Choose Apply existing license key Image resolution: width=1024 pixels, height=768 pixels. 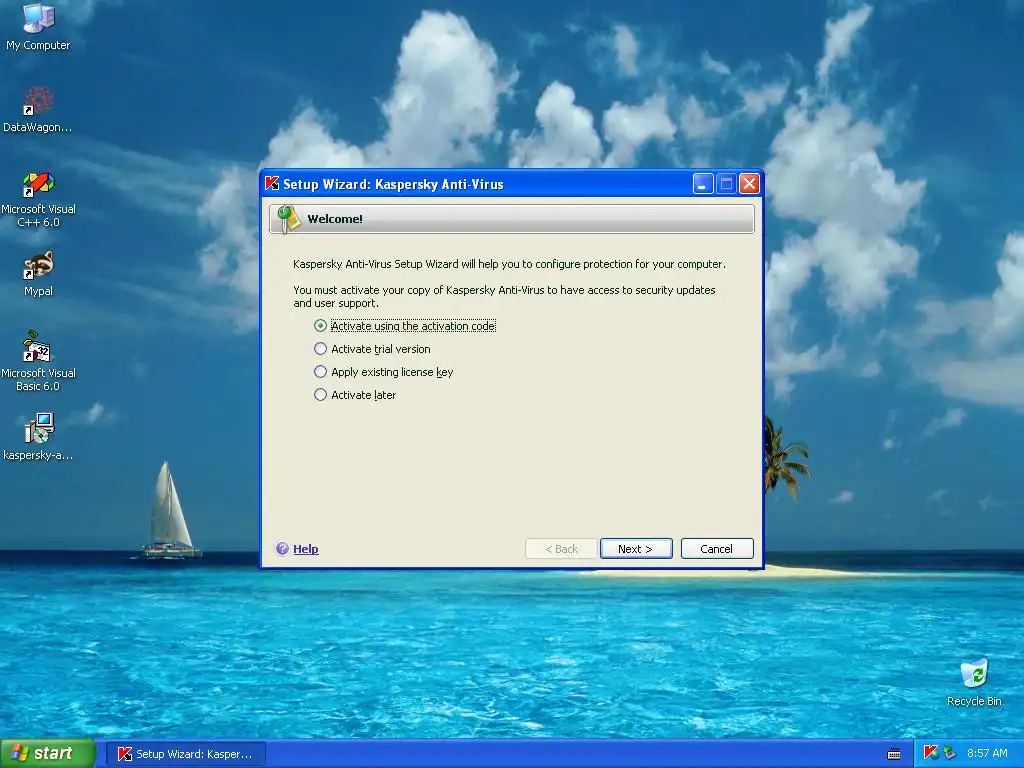point(383,372)
